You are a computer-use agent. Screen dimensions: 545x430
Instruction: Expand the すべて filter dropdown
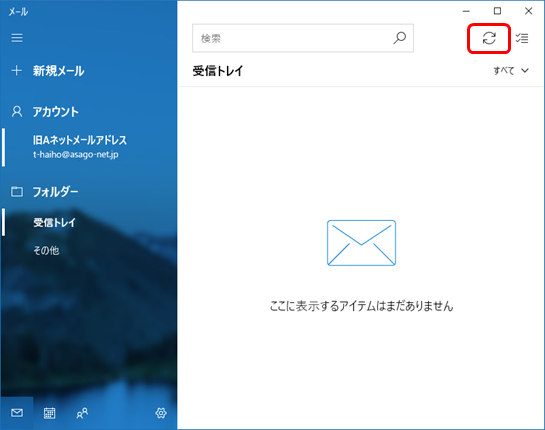511,71
